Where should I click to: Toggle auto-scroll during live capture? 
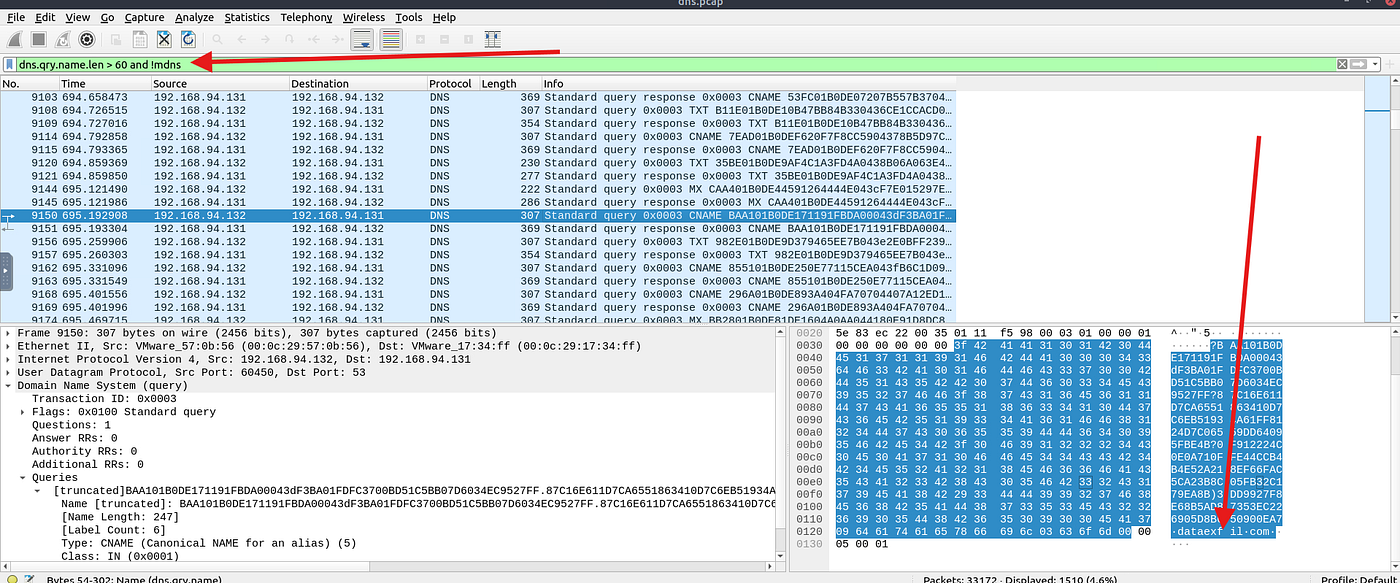(363, 39)
